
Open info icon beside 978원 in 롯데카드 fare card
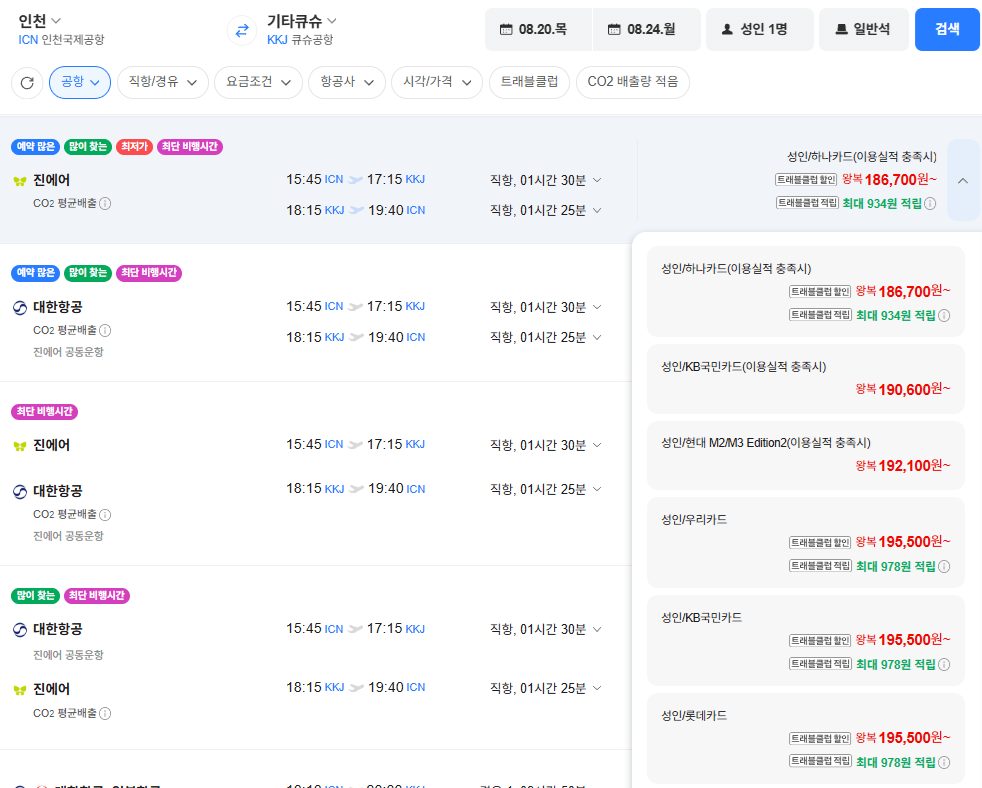(944, 762)
